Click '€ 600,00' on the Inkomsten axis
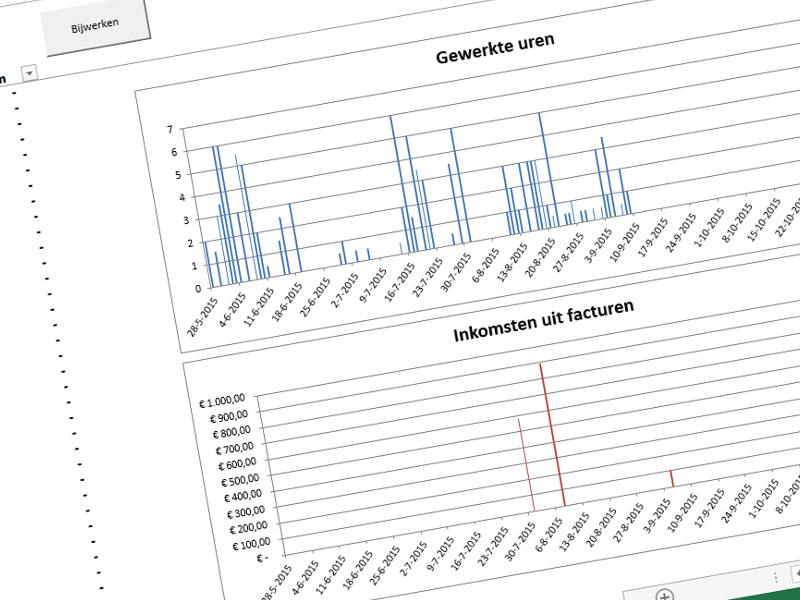Screen dimensions: 800x600 click(x=237, y=464)
